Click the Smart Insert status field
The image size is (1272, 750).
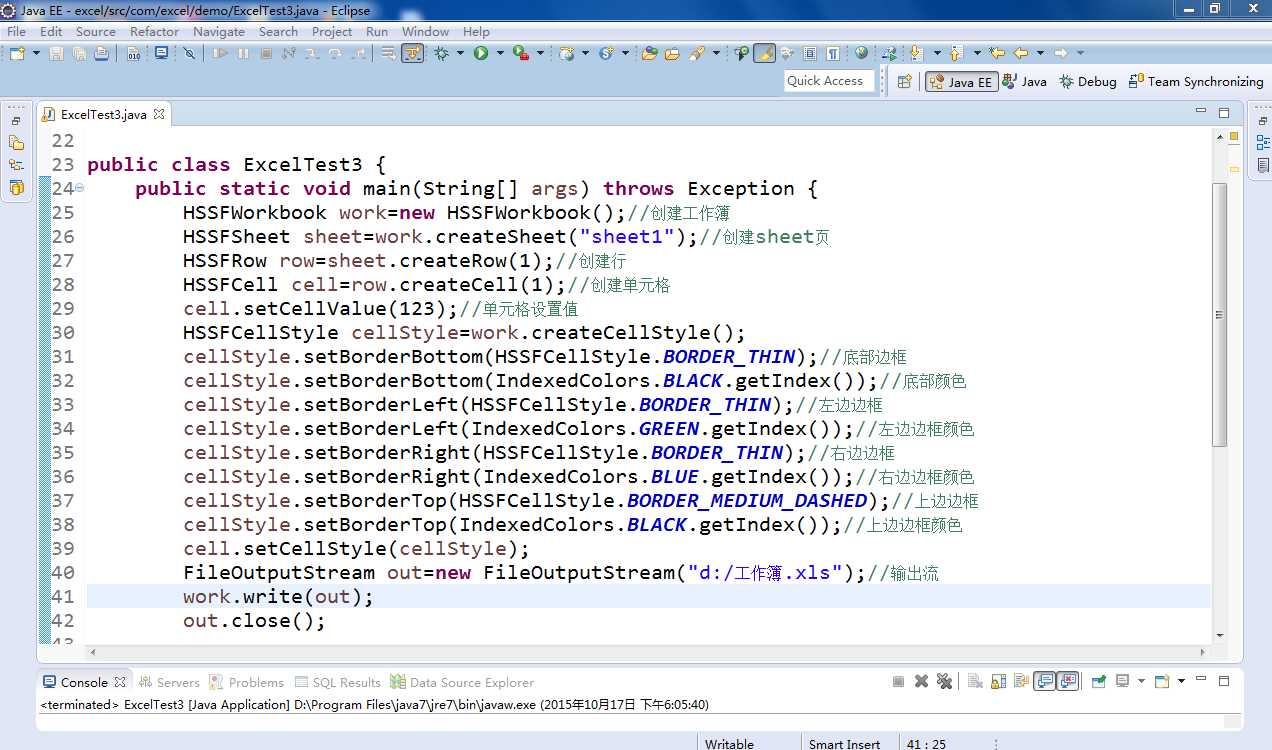point(846,743)
